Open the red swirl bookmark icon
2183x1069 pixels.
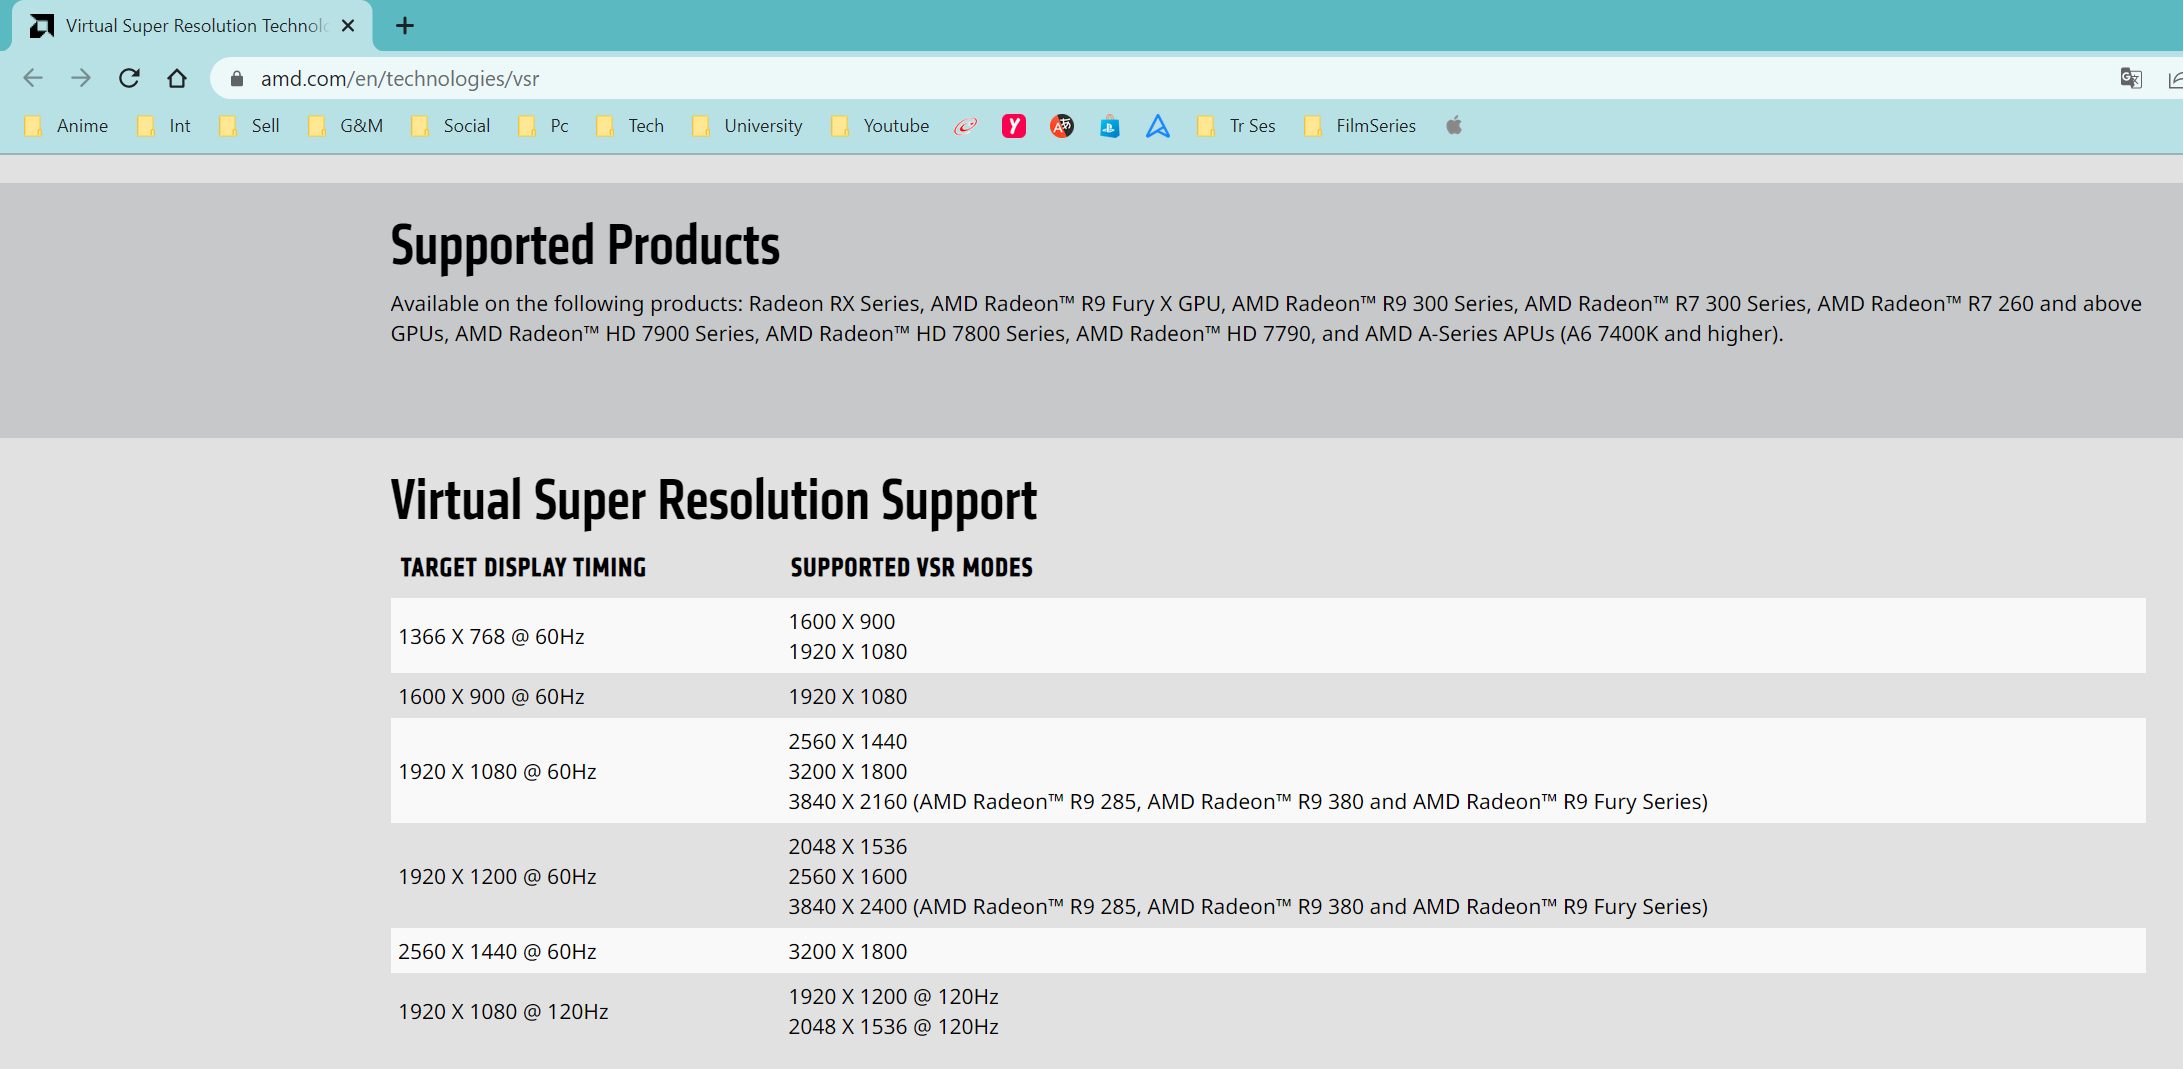point(965,126)
